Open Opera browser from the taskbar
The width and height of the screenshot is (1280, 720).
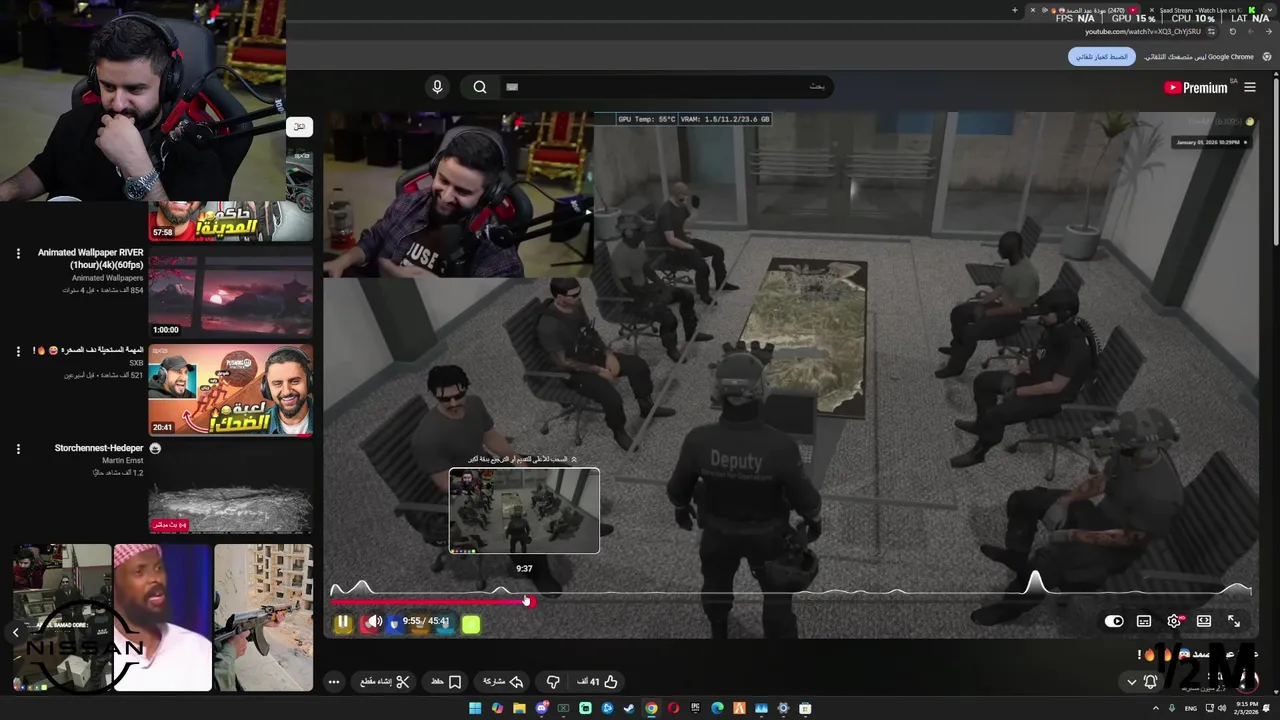point(673,708)
